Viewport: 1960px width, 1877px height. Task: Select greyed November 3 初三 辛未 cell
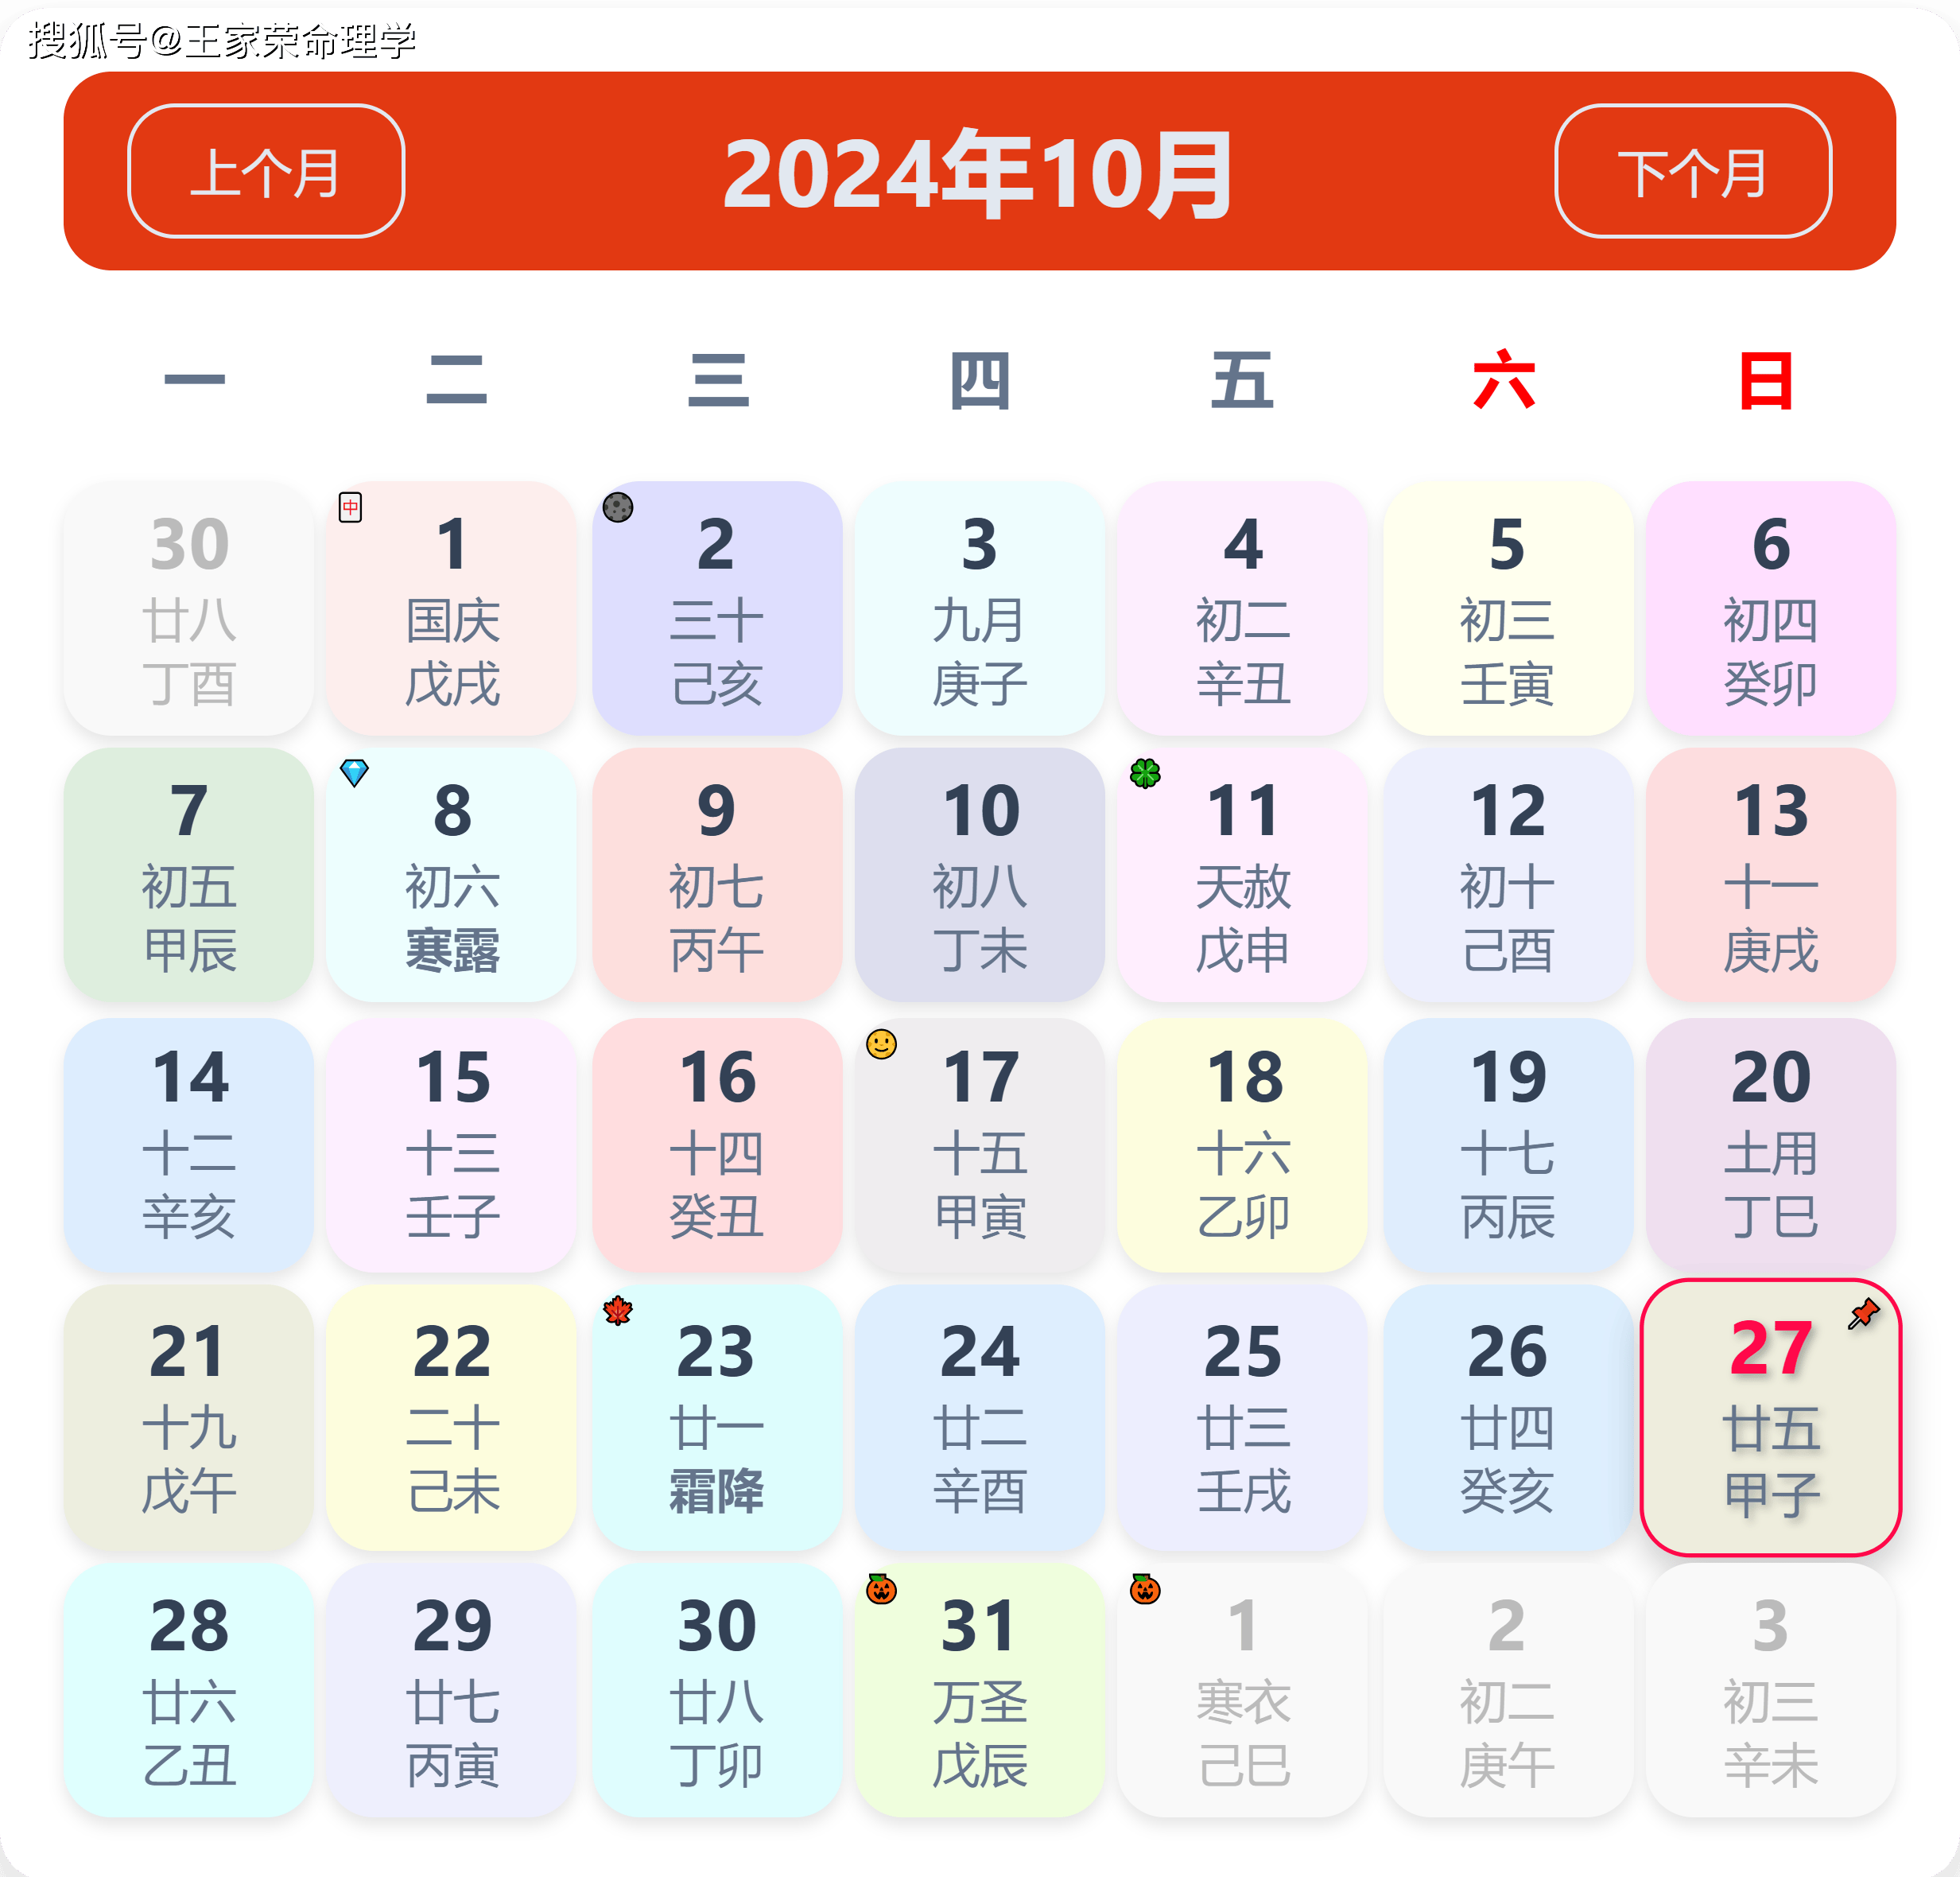tap(1771, 1690)
